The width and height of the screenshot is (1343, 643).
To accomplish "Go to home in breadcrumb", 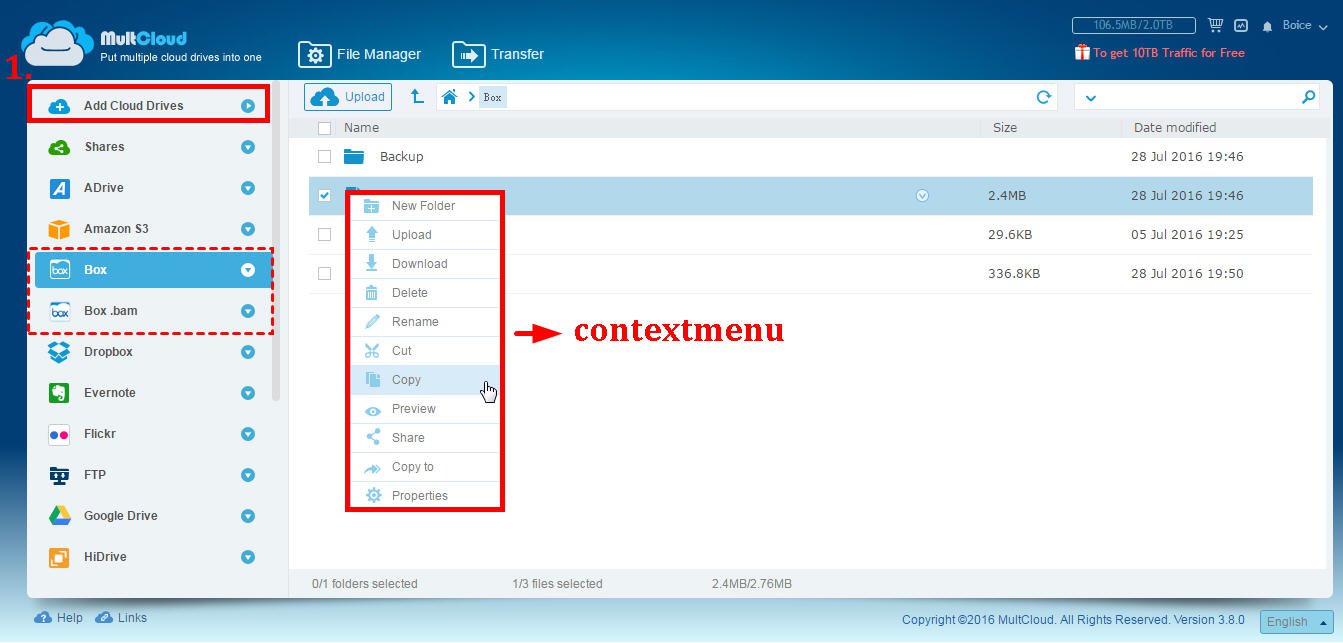I will [450, 97].
